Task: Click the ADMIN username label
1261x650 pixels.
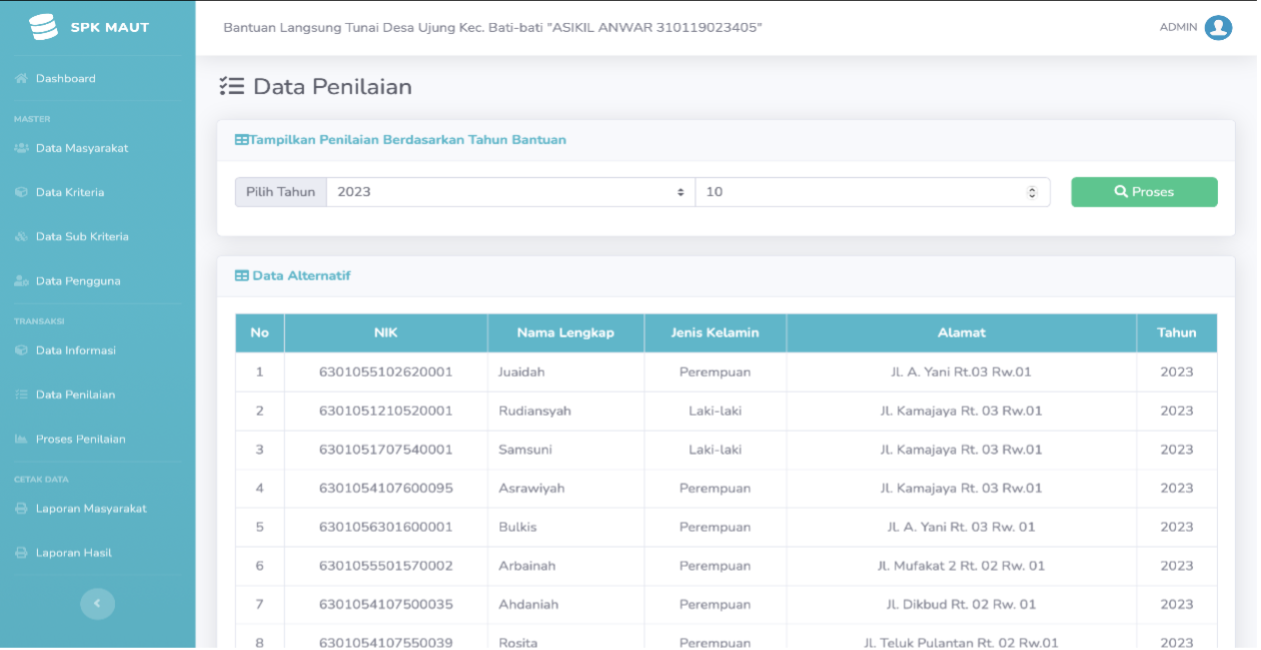Action: pos(1178,28)
